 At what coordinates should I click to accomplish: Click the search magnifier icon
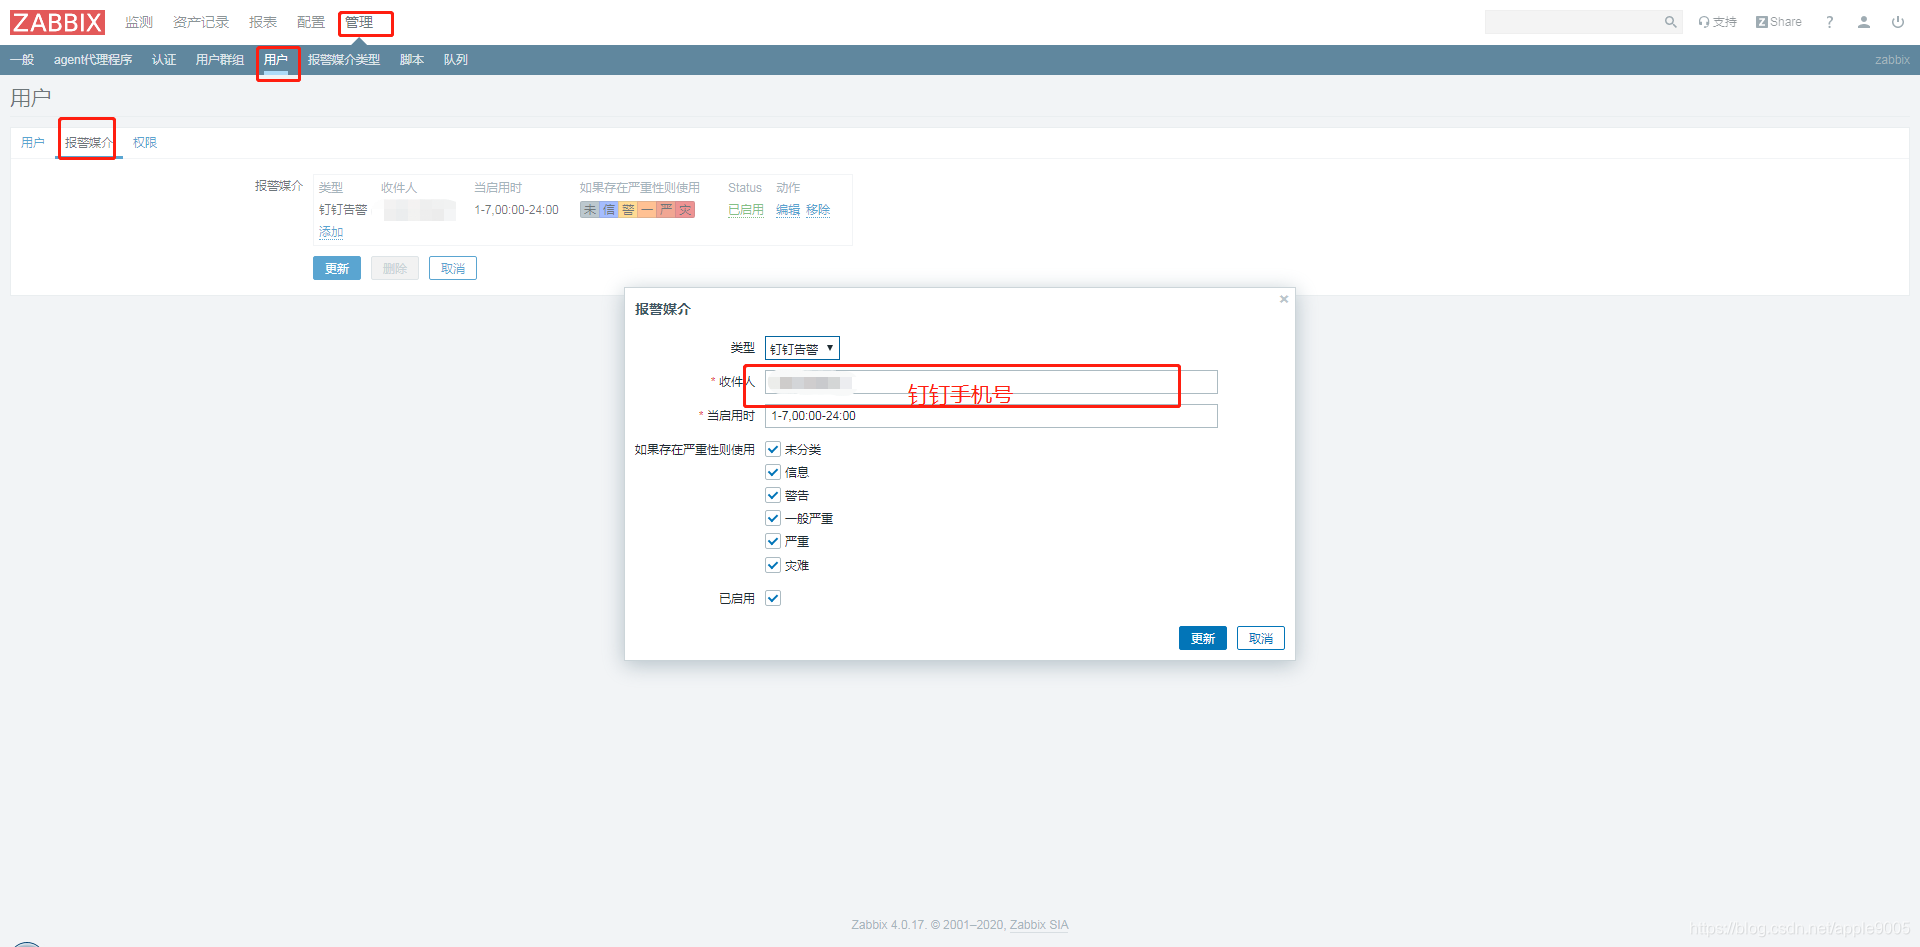tap(1670, 22)
